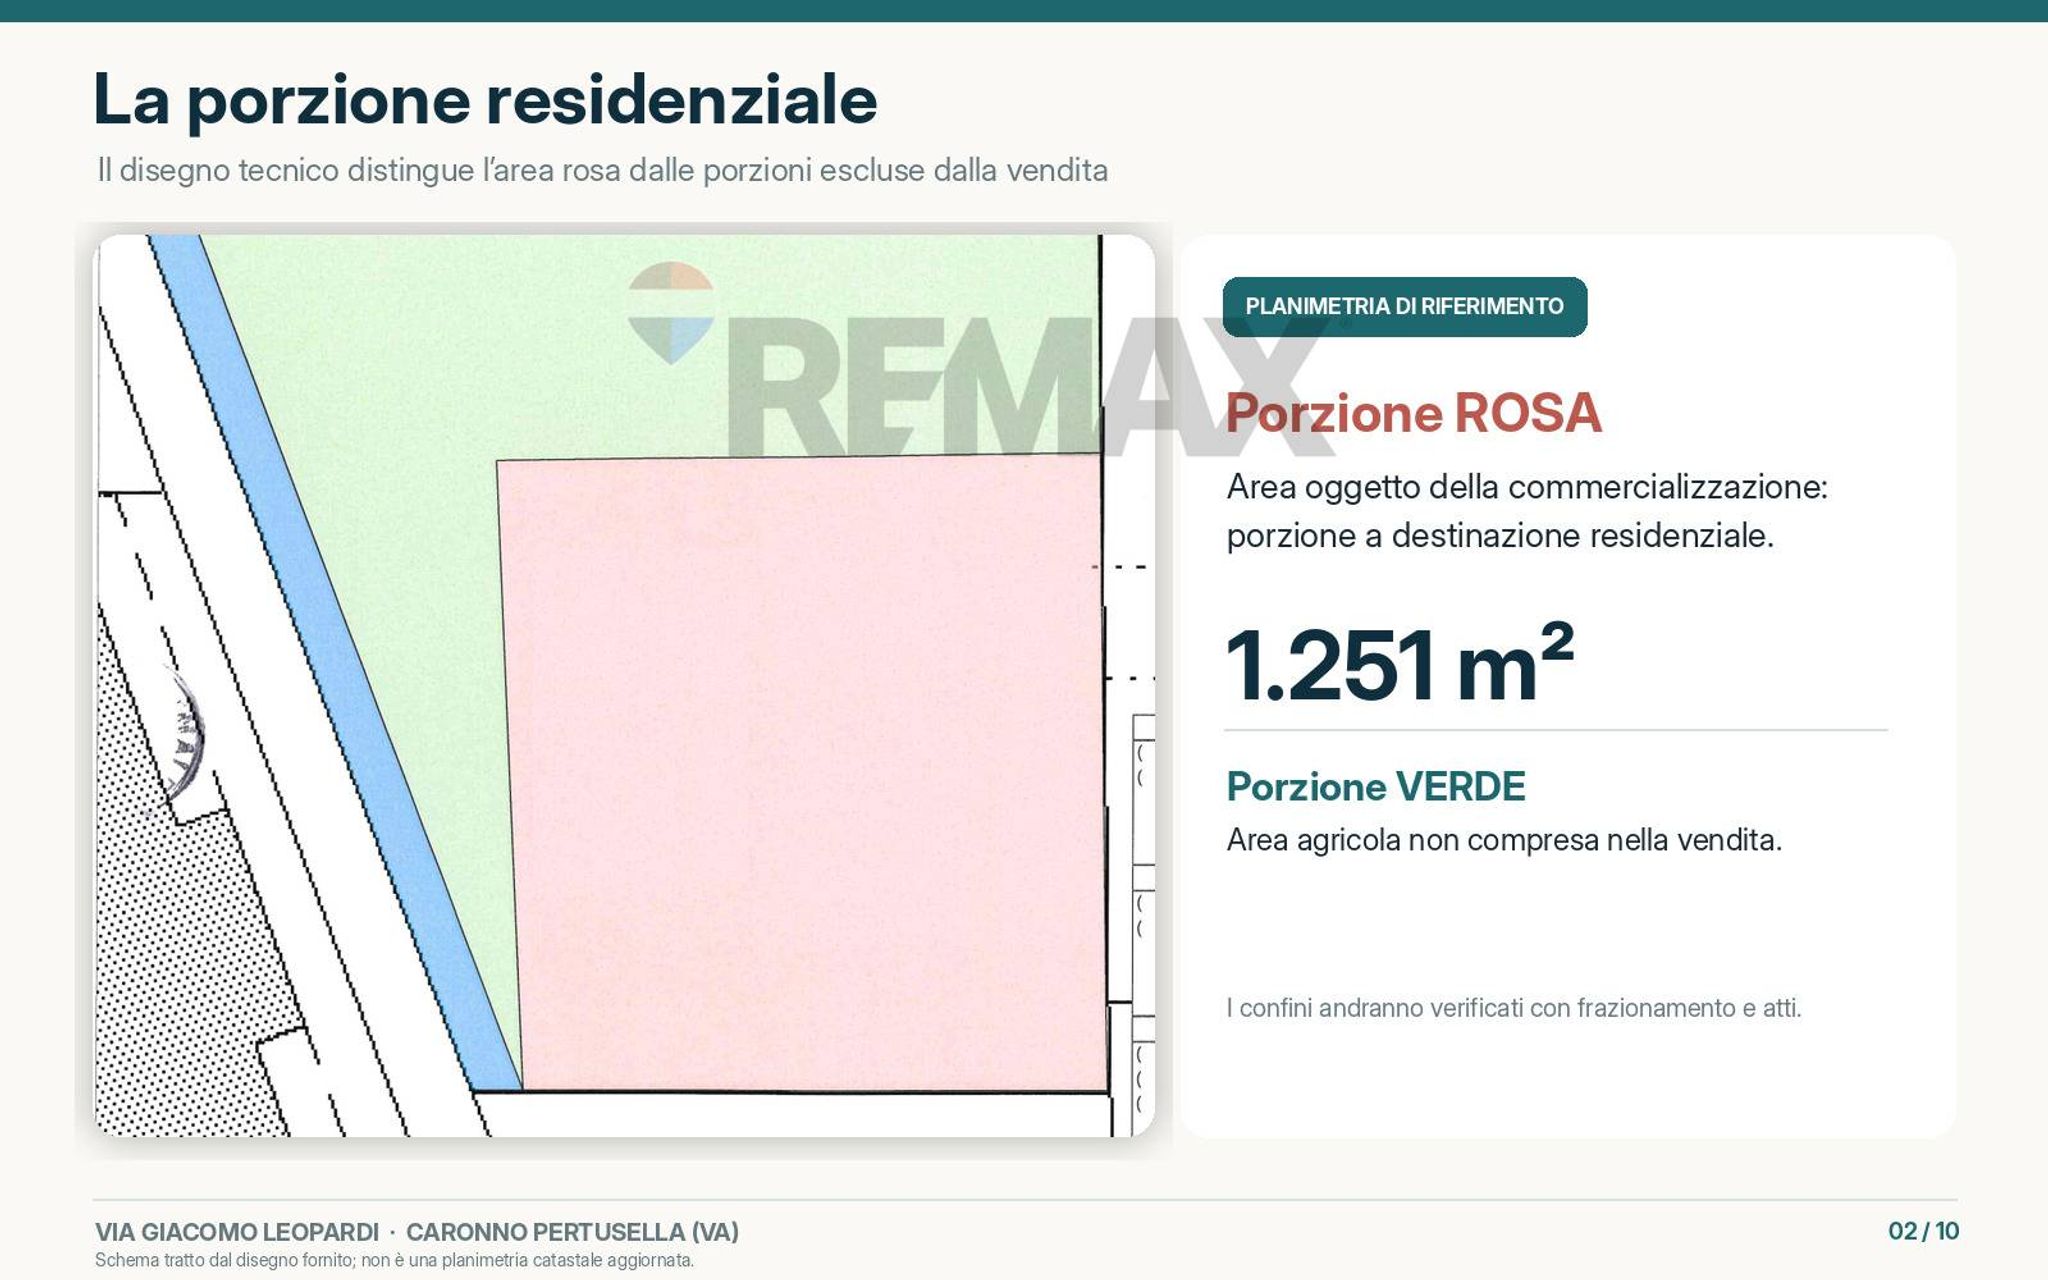
Task: Select the subtitle starting 'Il disegno tecnico distingue'
Action: coord(602,171)
